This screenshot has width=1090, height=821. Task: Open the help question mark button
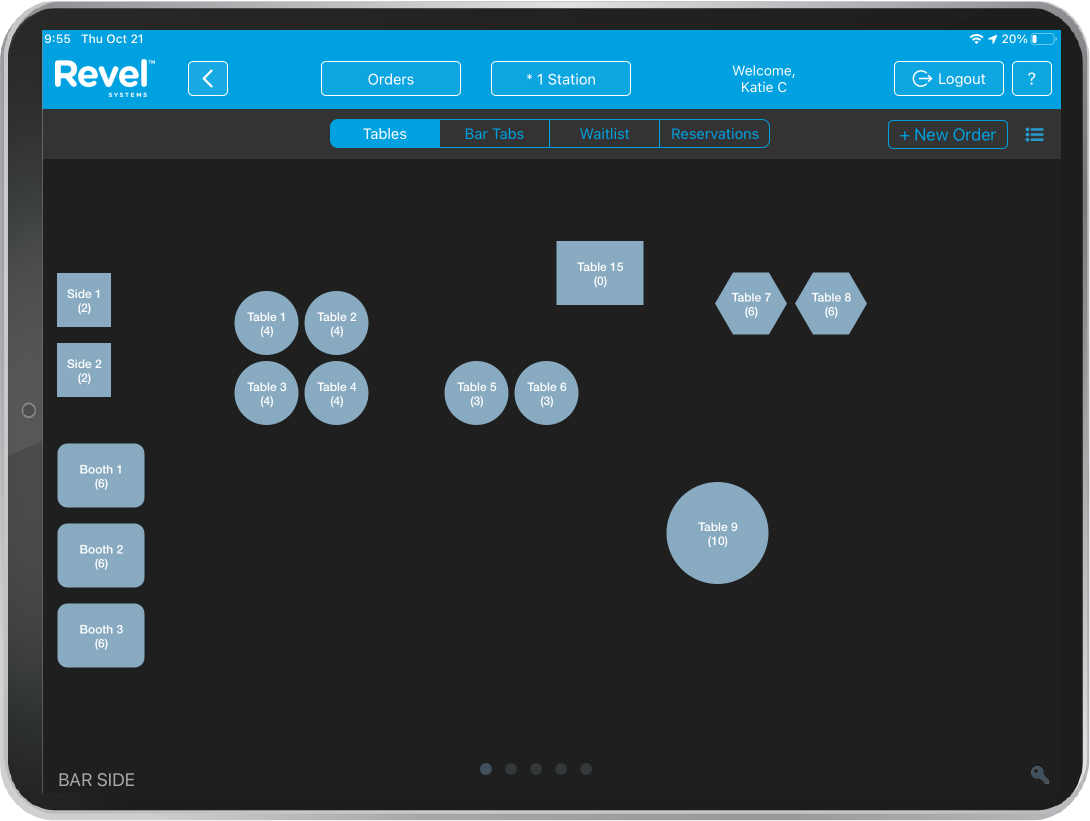tap(1031, 79)
